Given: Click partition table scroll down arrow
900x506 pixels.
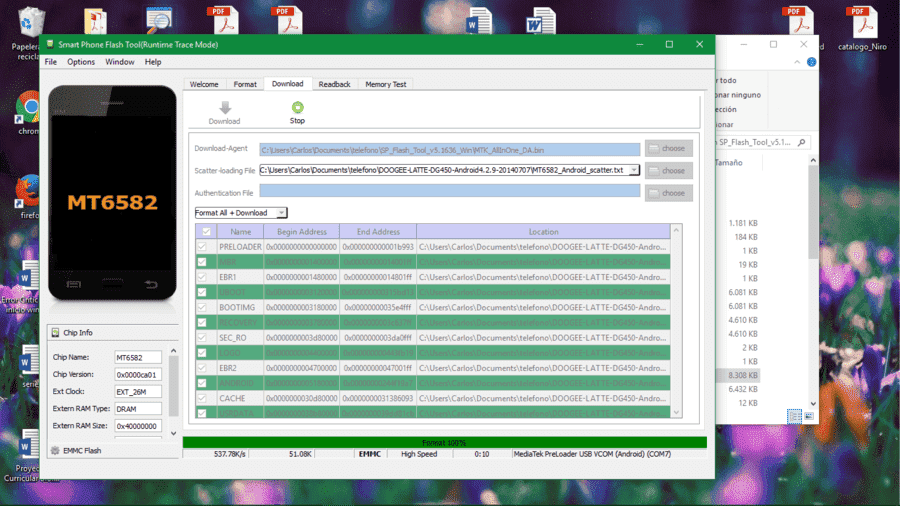Looking at the screenshot, I should tap(676, 412).
